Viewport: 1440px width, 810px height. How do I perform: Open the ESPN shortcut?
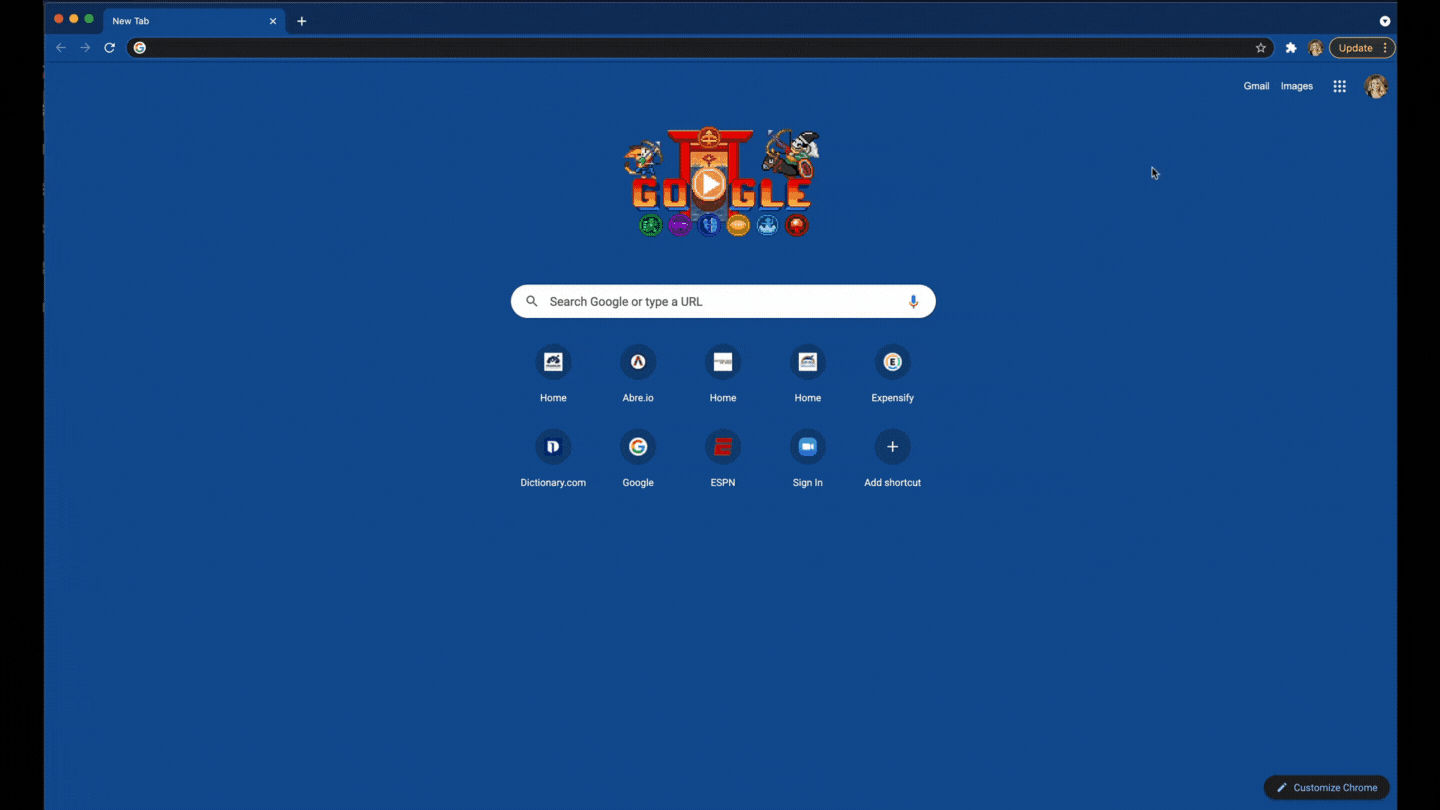coord(723,459)
